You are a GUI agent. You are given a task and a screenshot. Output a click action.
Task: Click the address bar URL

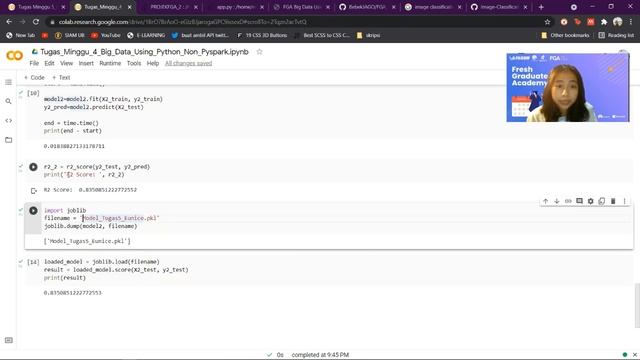tap(182, 22)
